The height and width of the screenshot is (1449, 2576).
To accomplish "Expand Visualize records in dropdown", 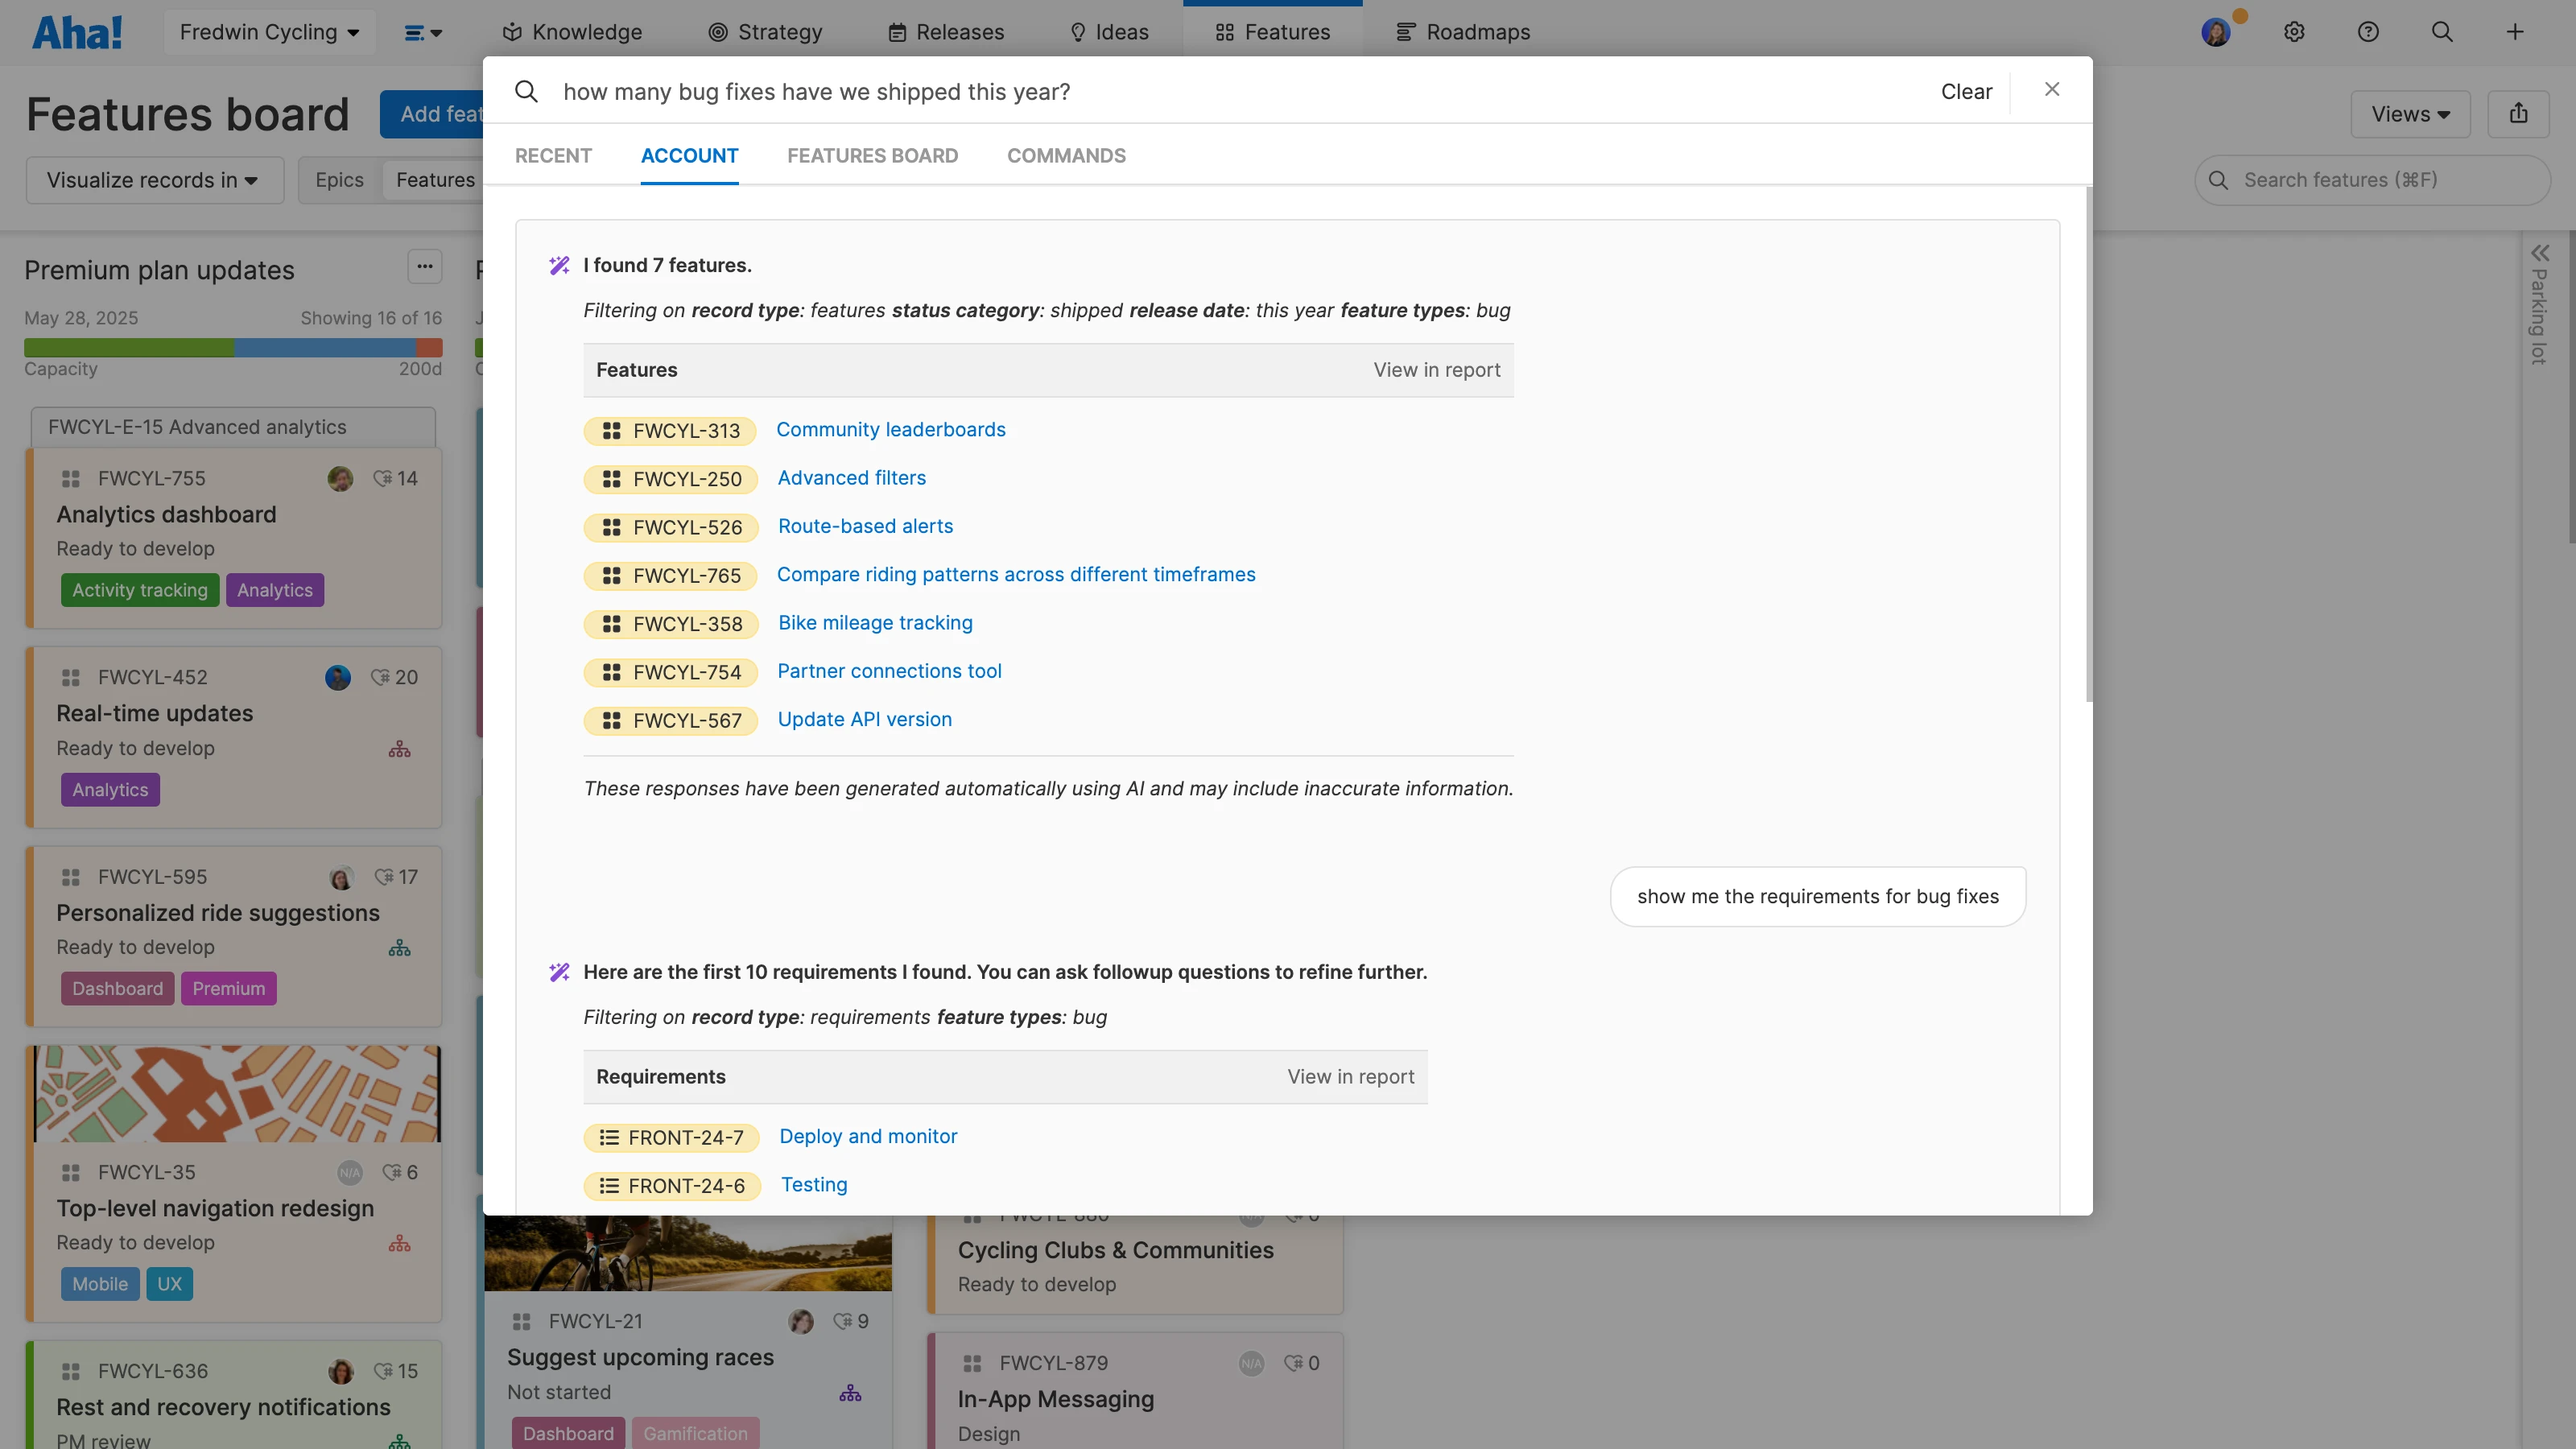I will click(x=154, y=180).
